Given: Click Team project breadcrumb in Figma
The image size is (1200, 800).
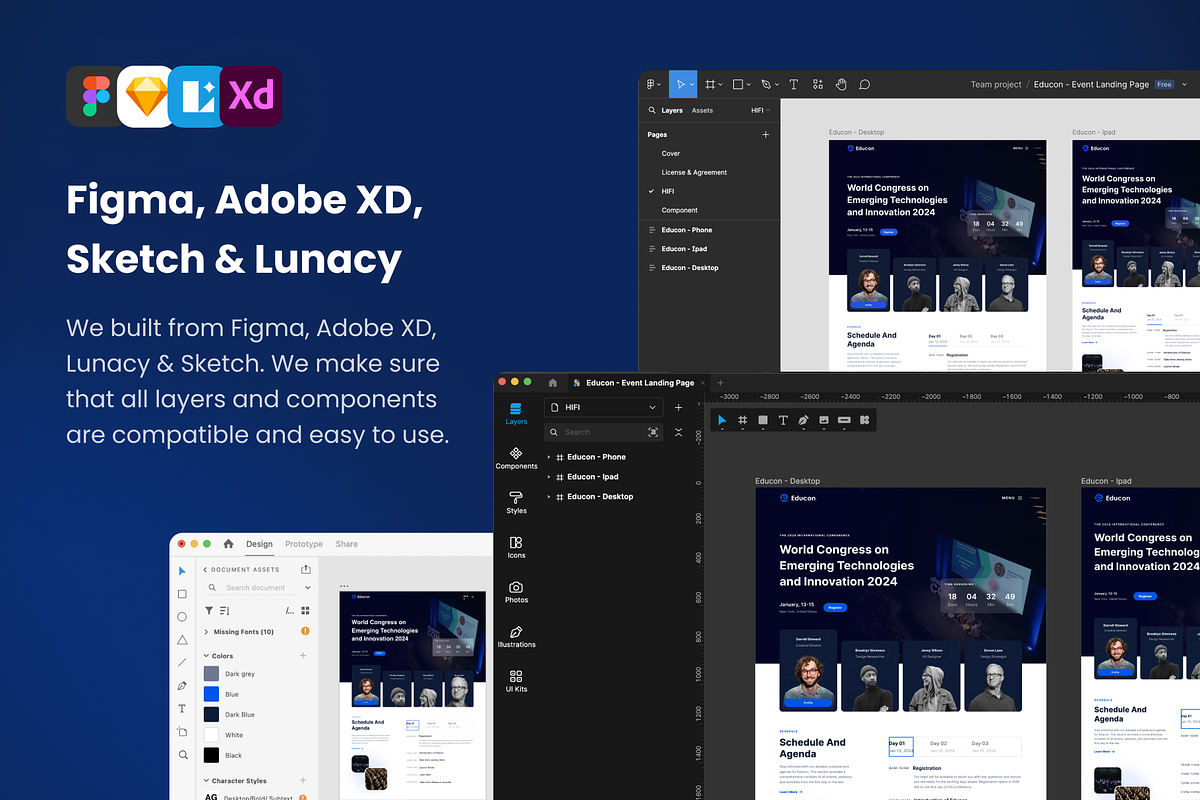Looking at the screenshot, I should (x=995, y=85).
